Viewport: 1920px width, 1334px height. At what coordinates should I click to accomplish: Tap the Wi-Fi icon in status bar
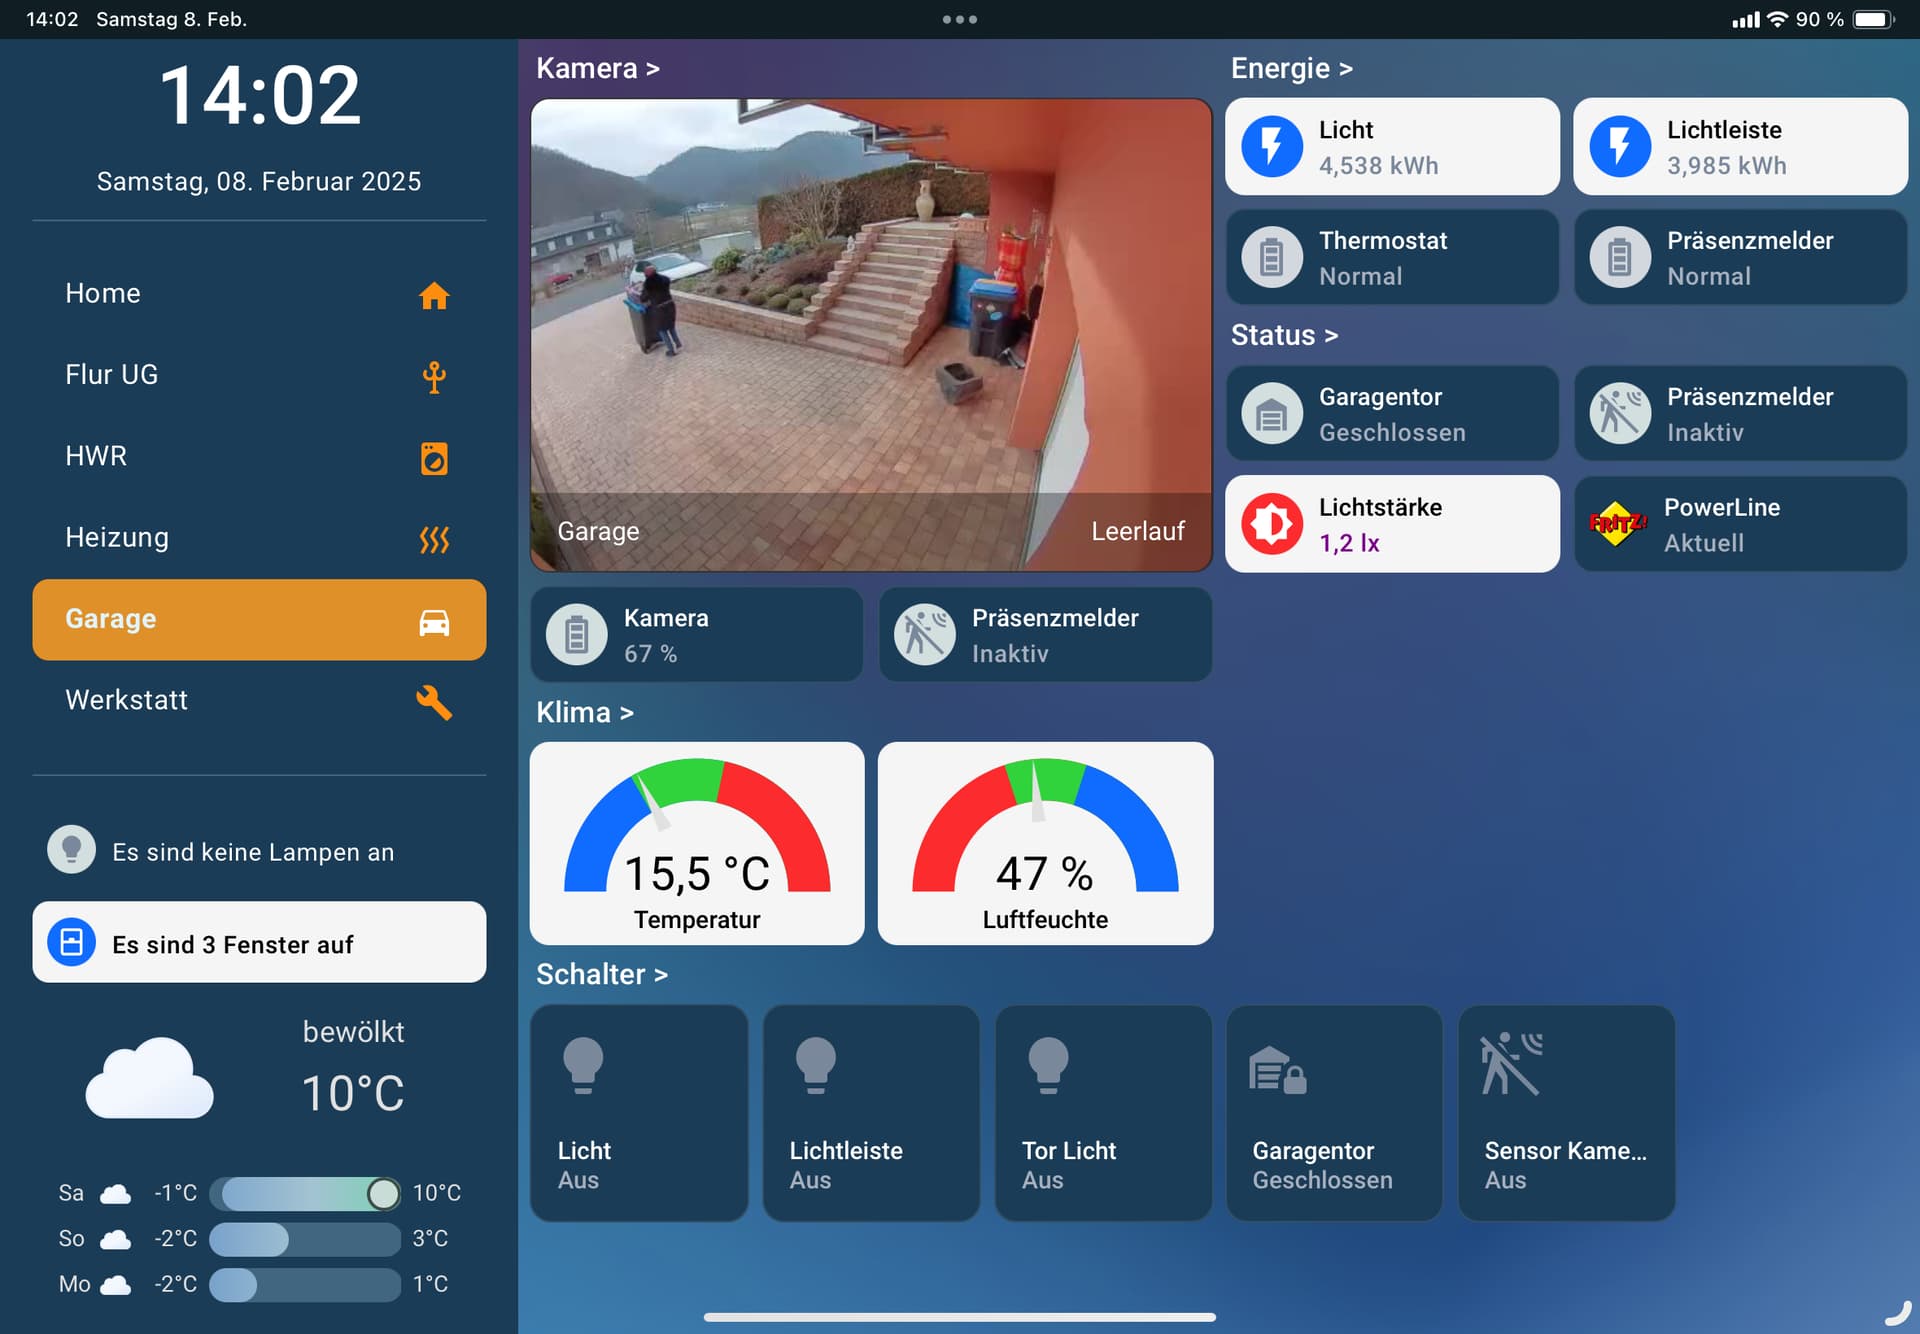[1777, 19]
